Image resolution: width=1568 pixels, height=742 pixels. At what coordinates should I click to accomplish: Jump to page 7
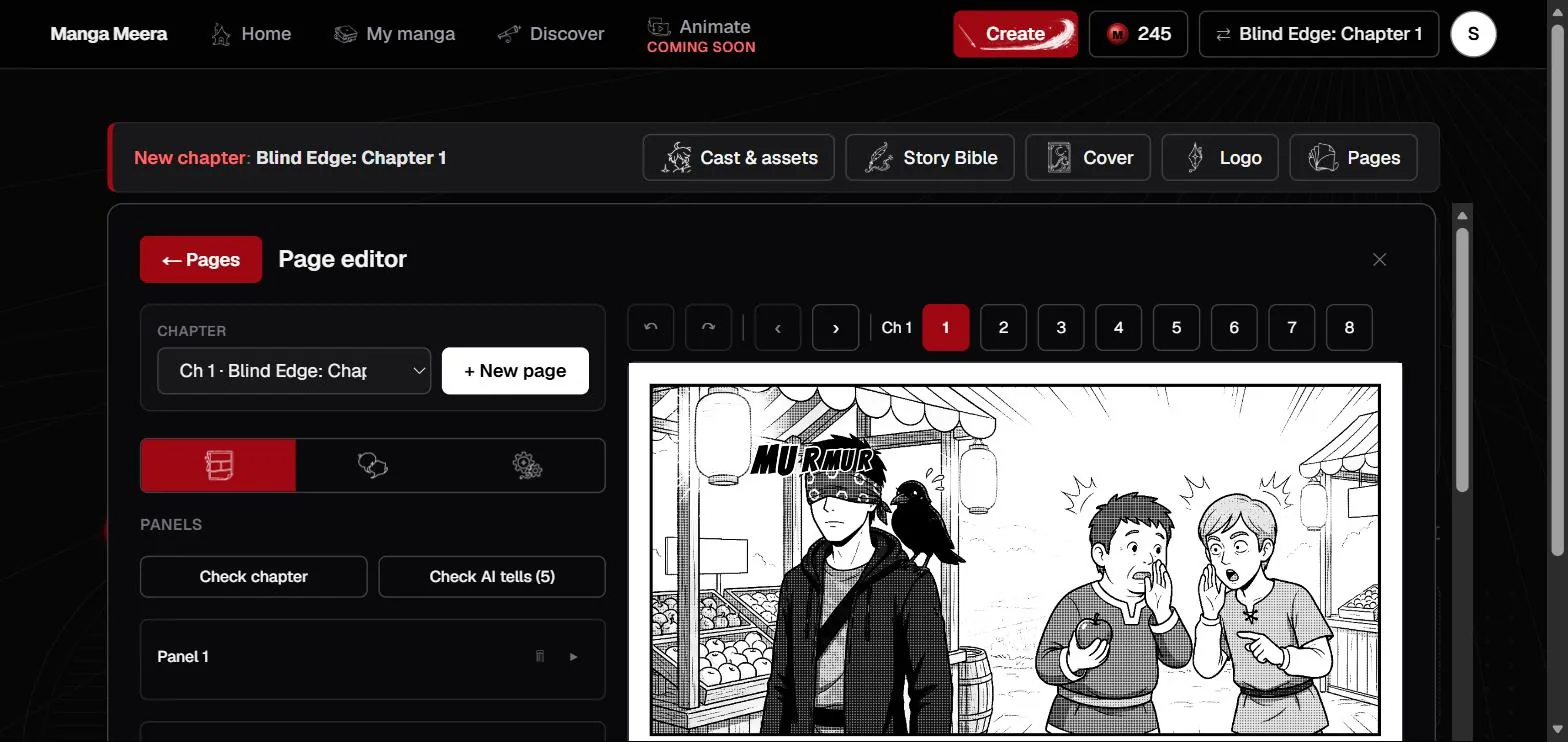pos(1292,328)
